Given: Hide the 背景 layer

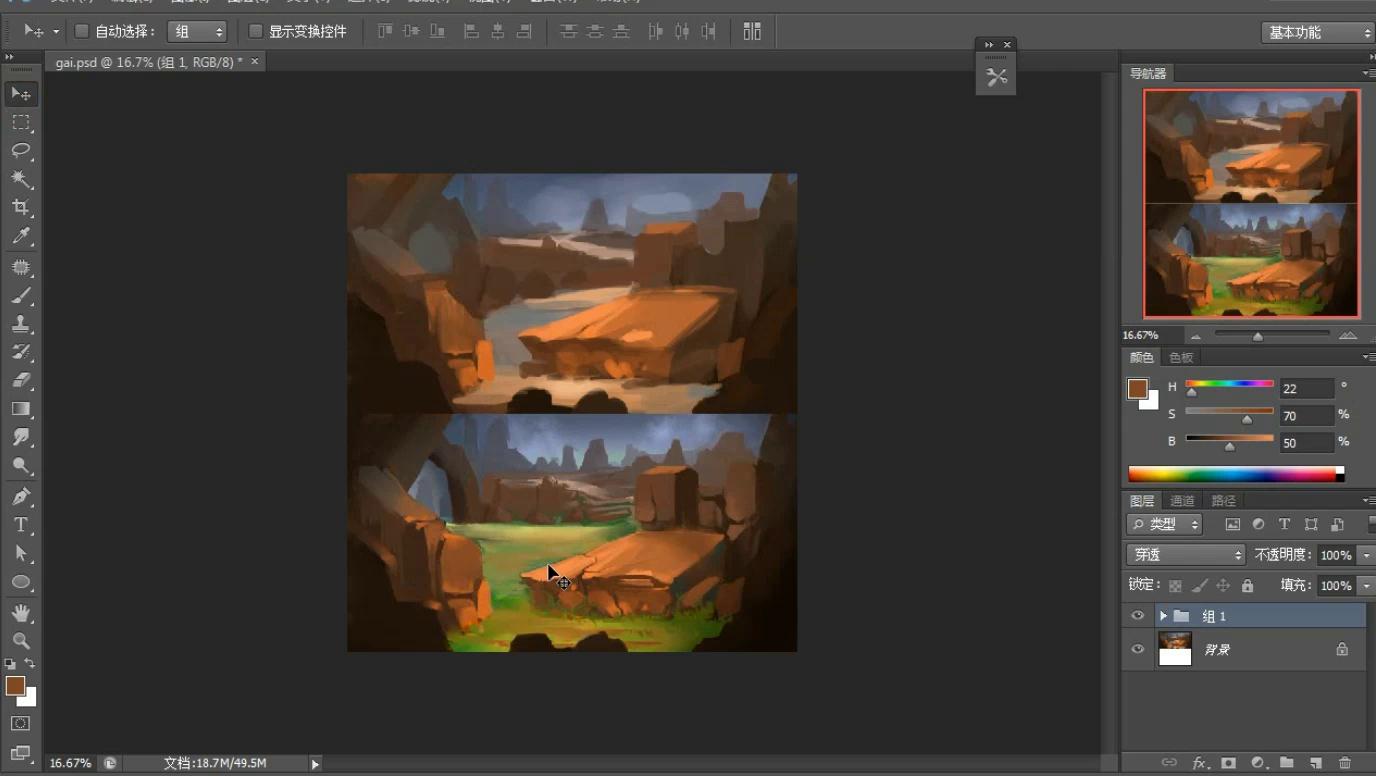Looking at the screenshot, I should 1137,649.
